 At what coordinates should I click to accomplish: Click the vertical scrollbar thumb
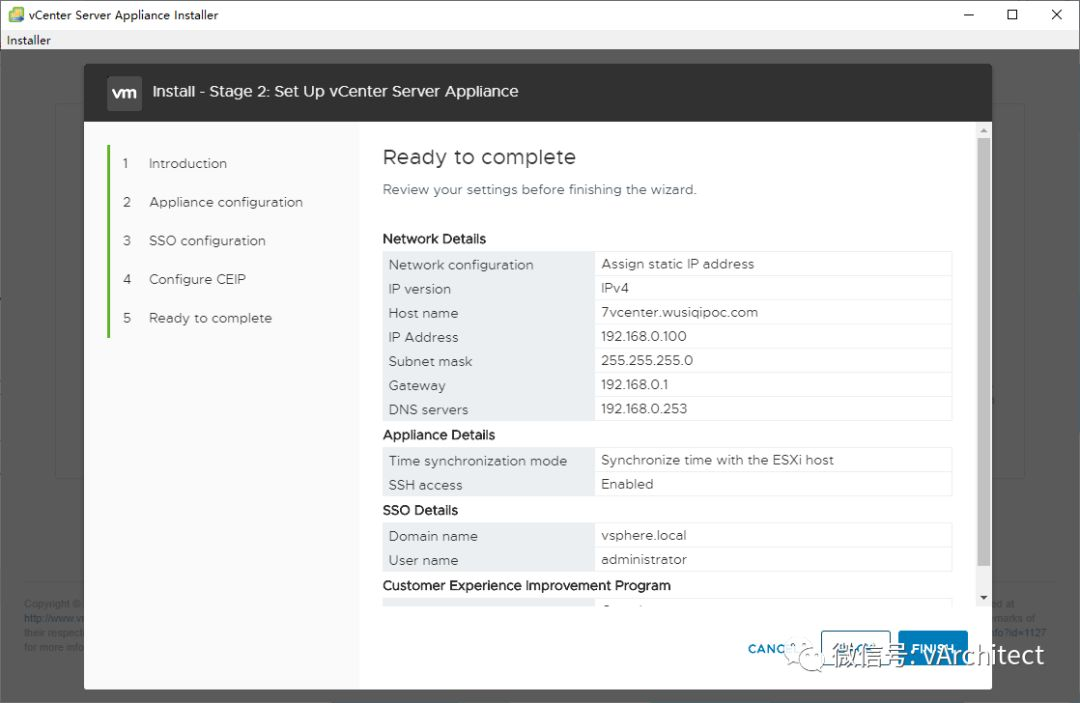click(983, 350)
